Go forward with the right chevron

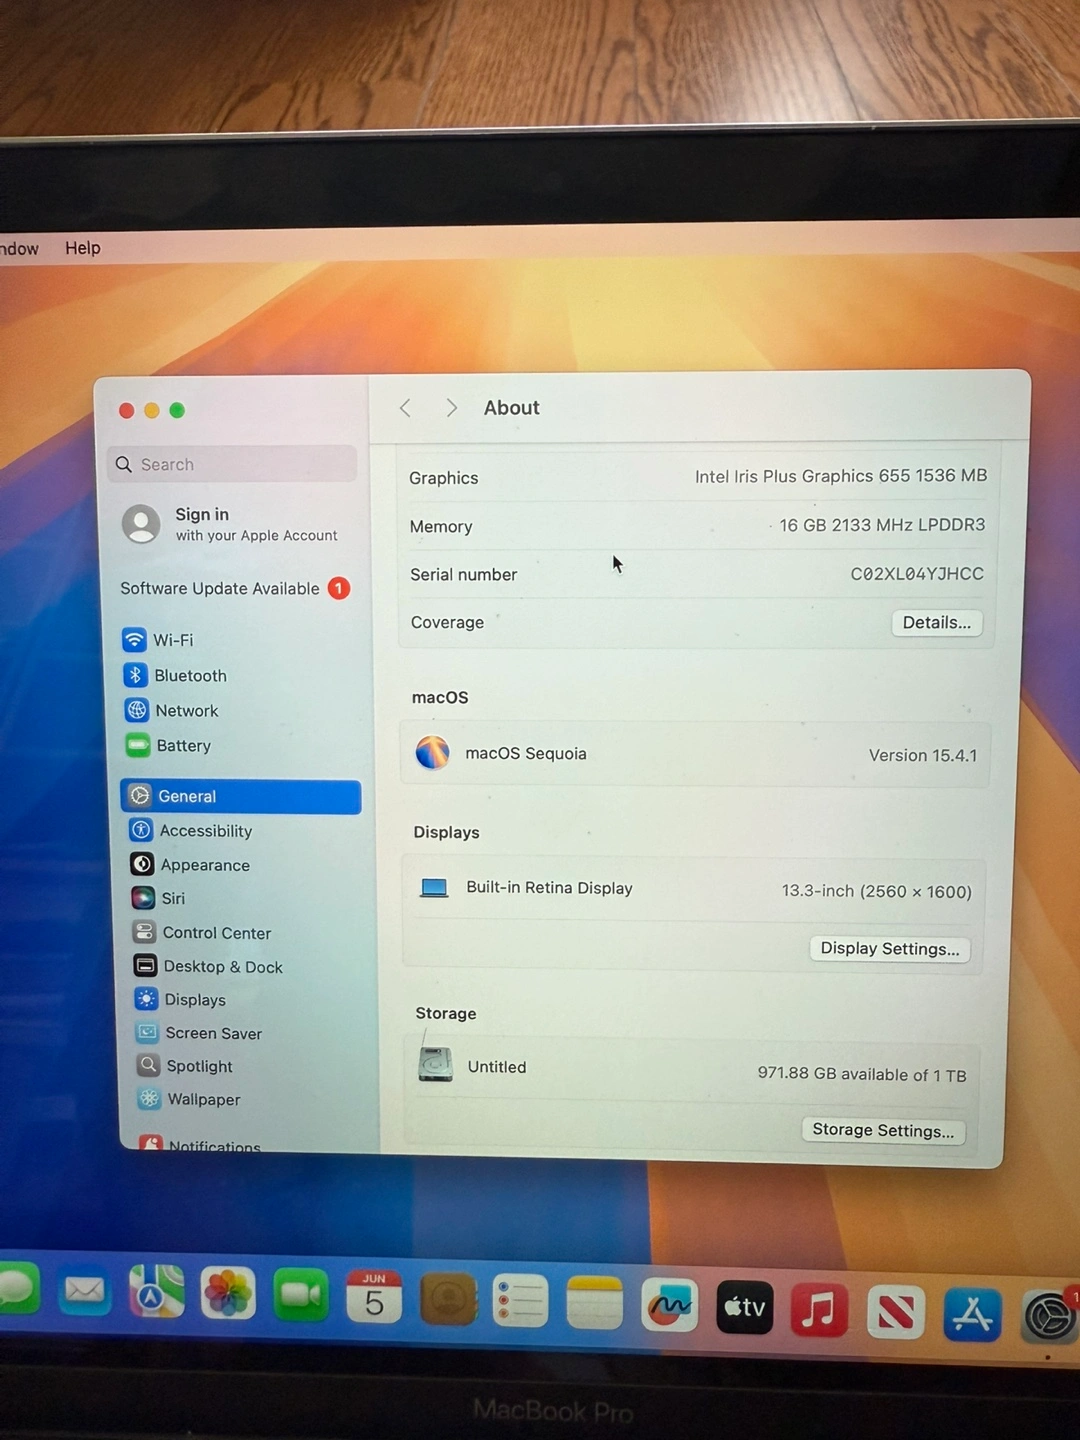(x=451, y=407)
